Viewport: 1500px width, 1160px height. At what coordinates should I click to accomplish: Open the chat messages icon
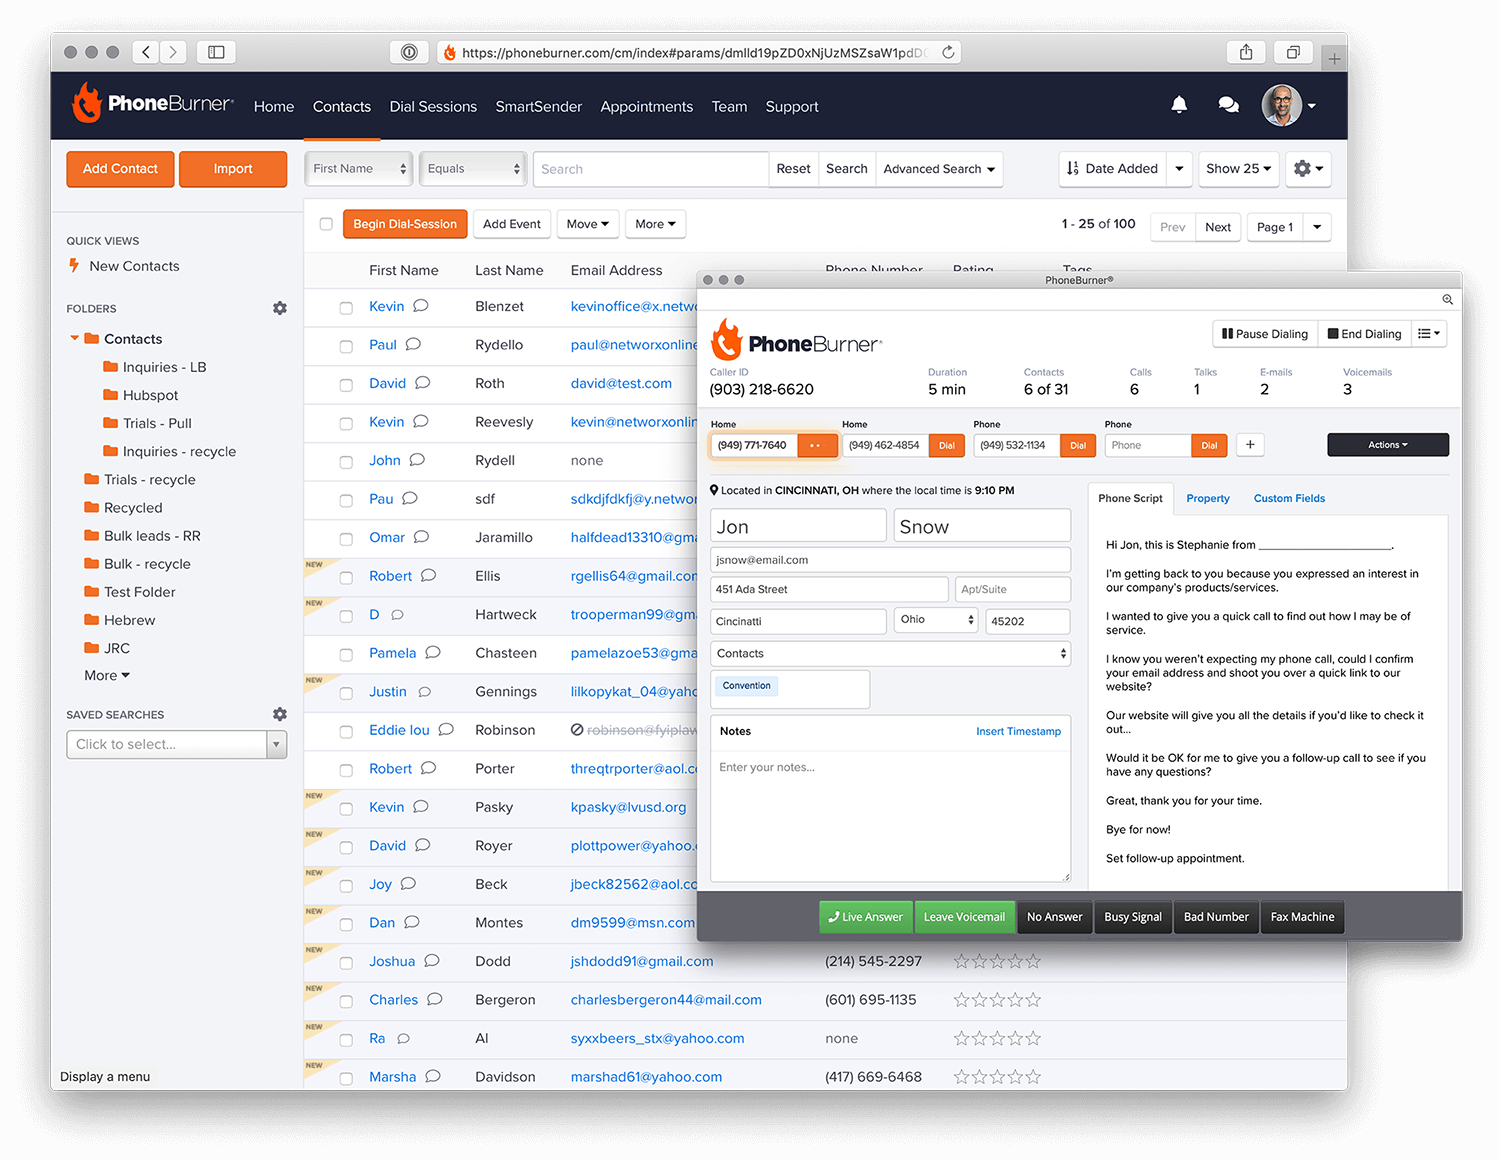click(1229, 105)
